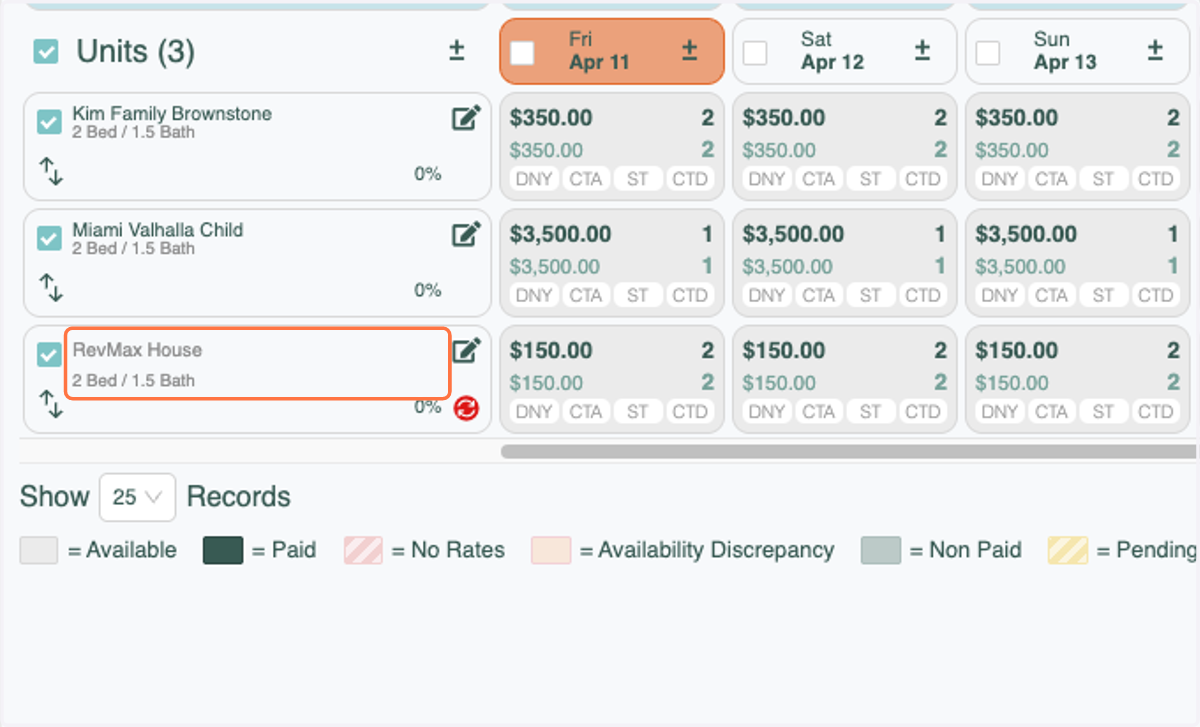Screen dimensions: 1200x727
Task: Click up-down arrows icon under Miami Valhalla Child
Action: click(51, 287)
